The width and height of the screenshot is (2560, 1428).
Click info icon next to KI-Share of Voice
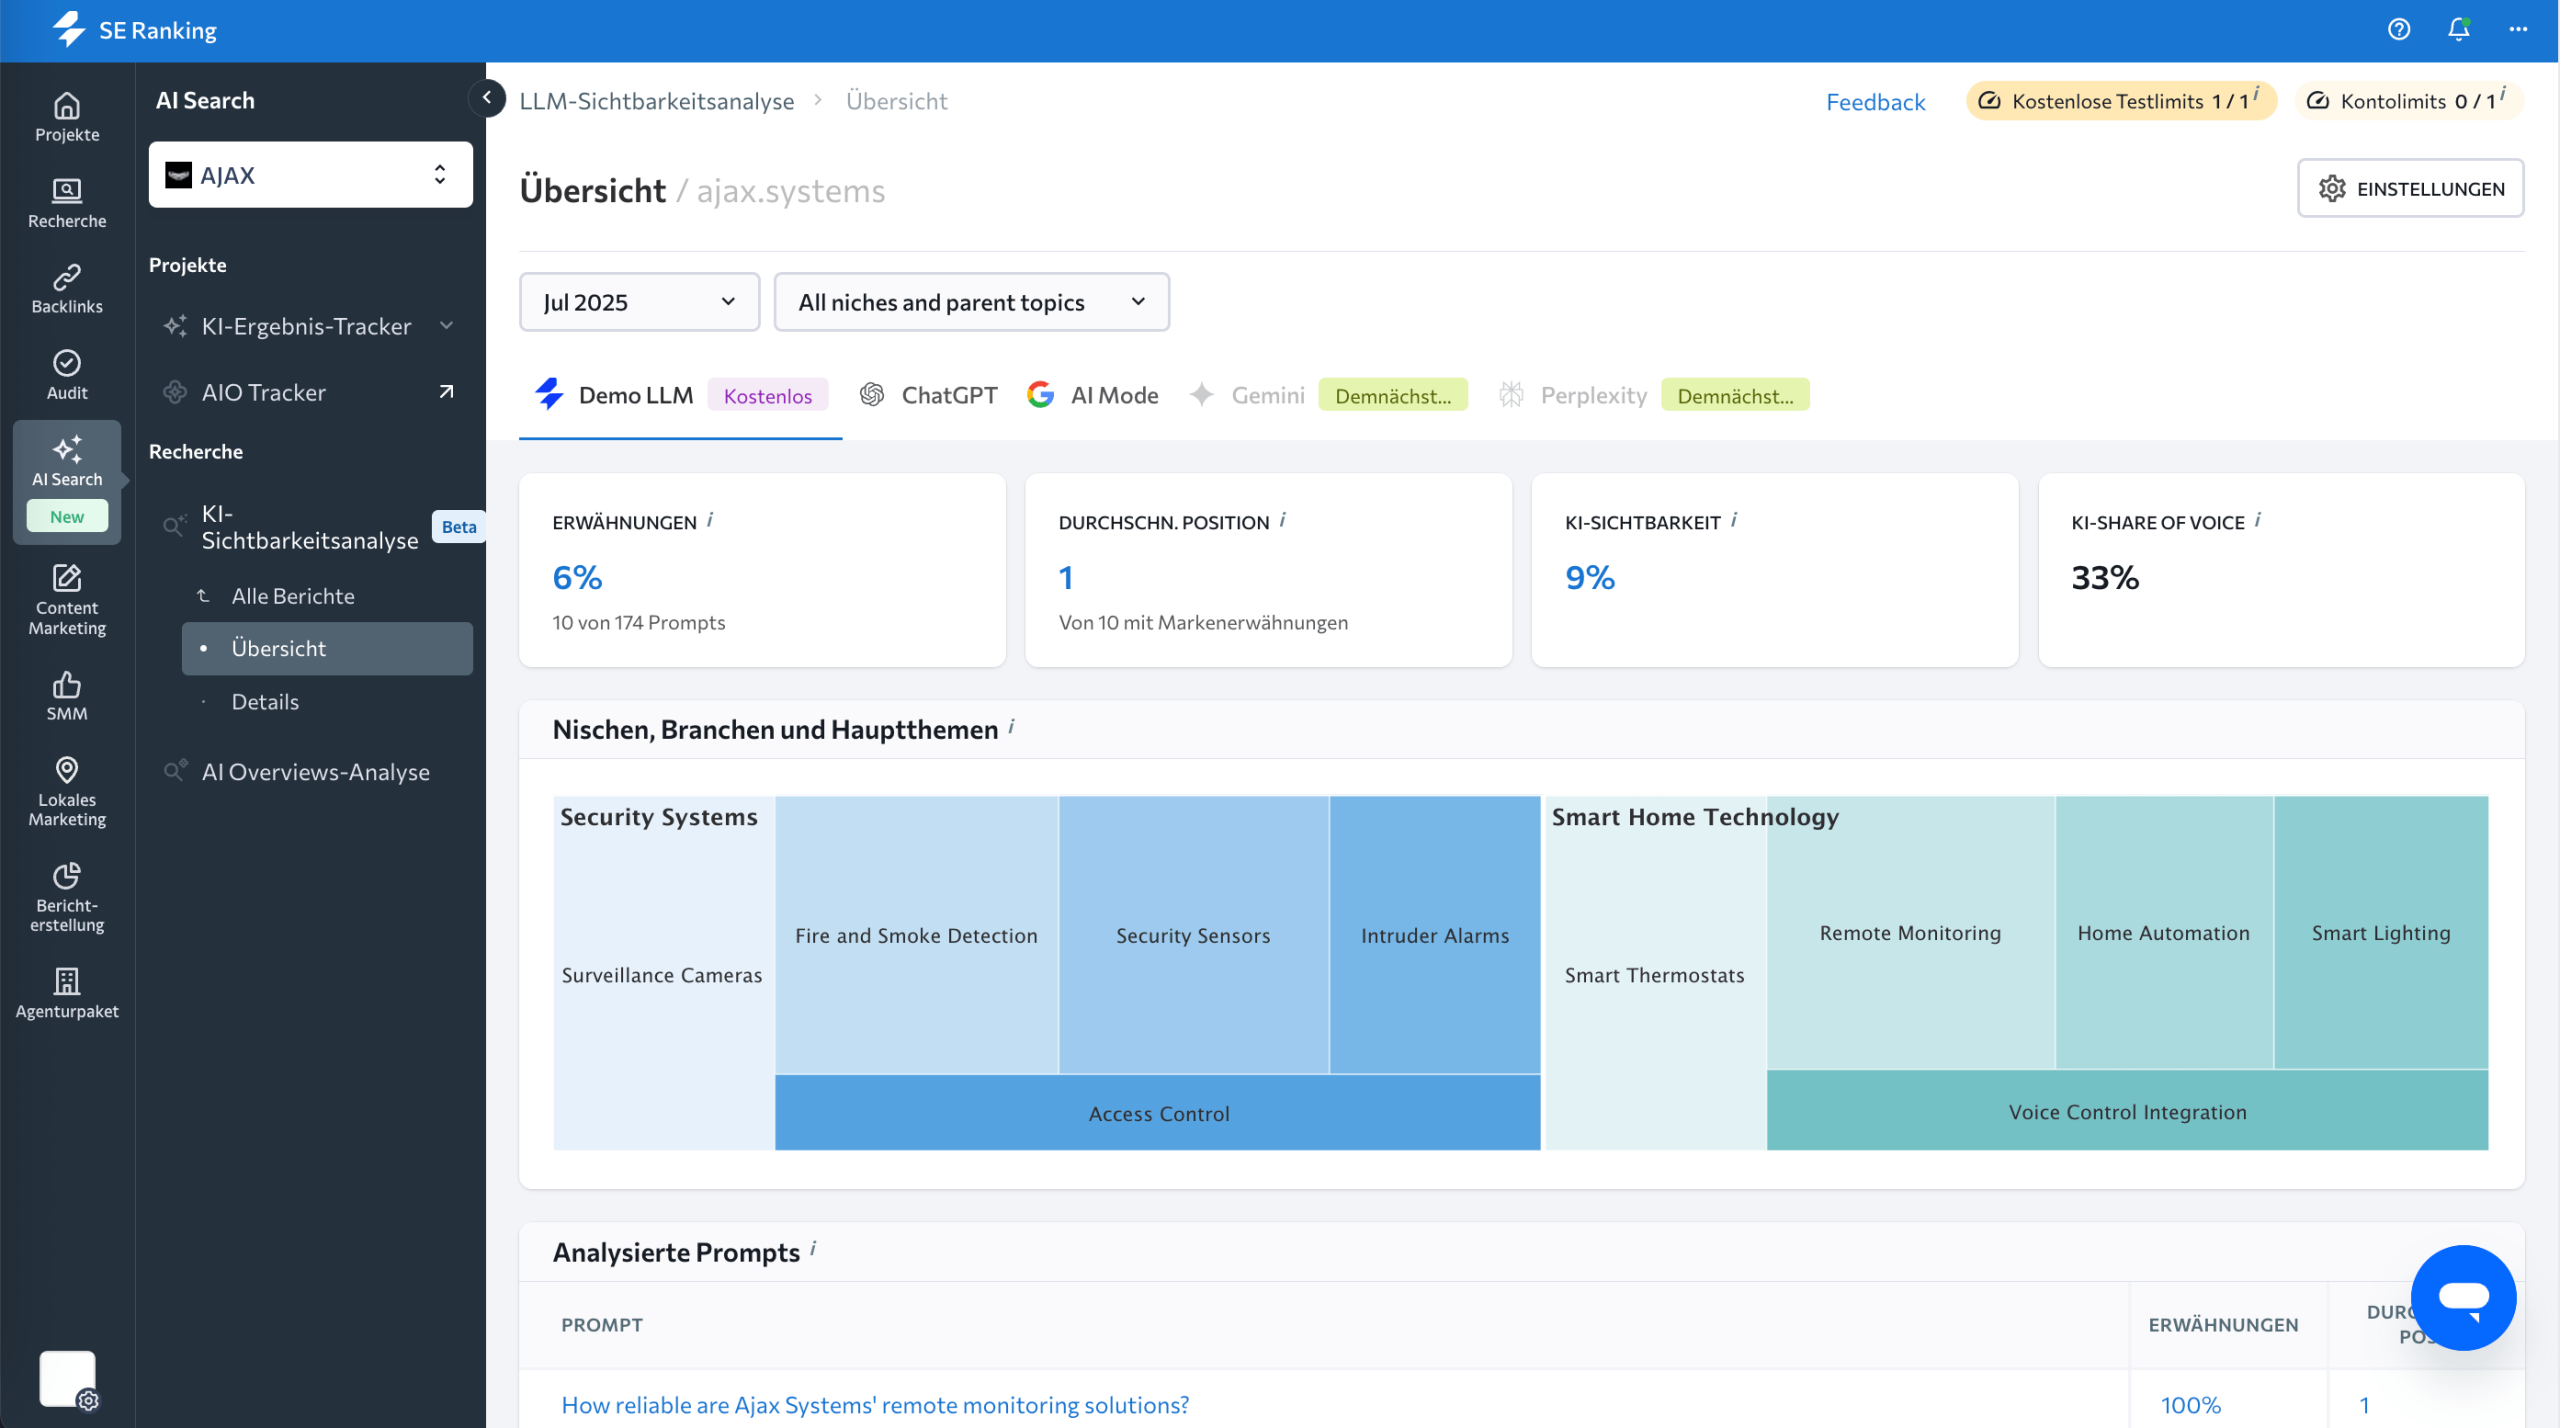2258,520
